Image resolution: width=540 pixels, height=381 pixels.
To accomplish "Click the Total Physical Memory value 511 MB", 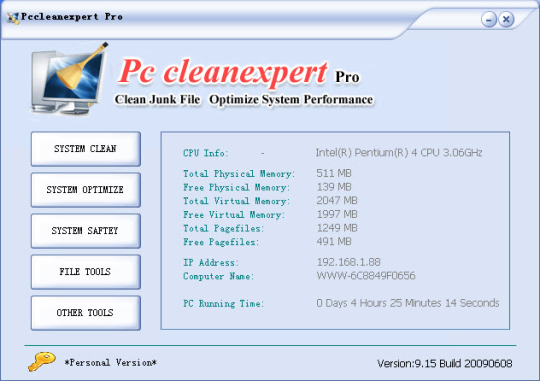I will [334, 173].
